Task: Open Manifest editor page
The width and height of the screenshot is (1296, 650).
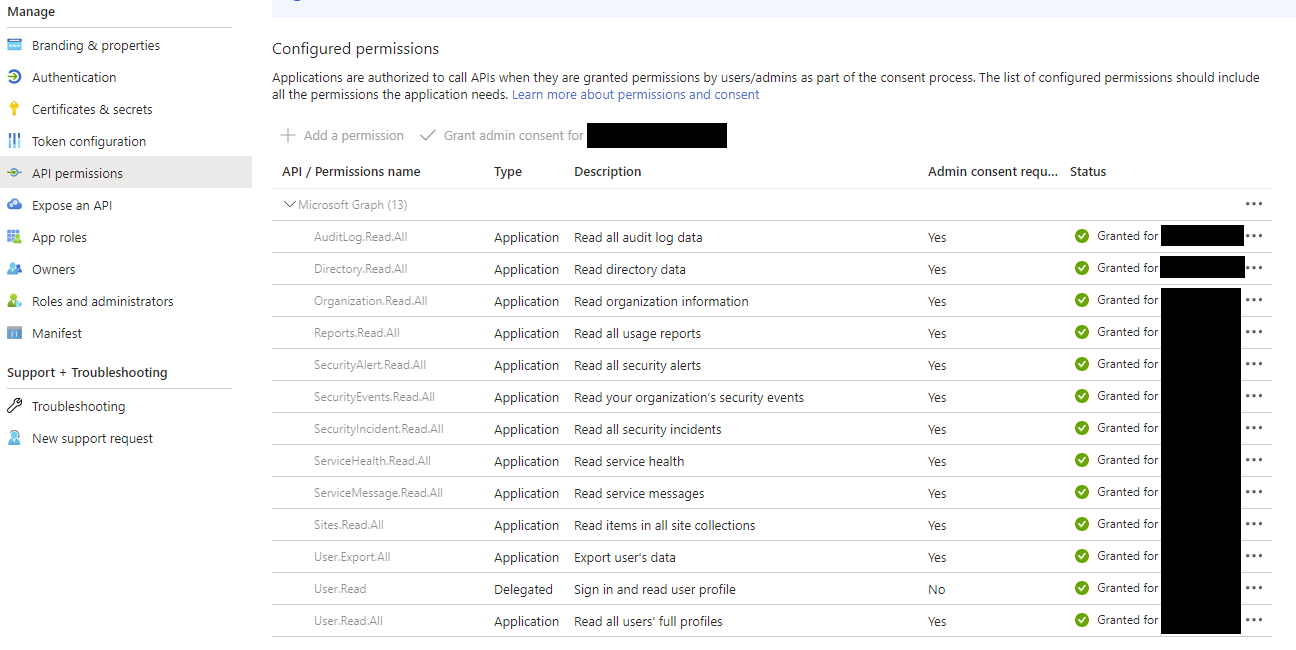Action: 57,333
